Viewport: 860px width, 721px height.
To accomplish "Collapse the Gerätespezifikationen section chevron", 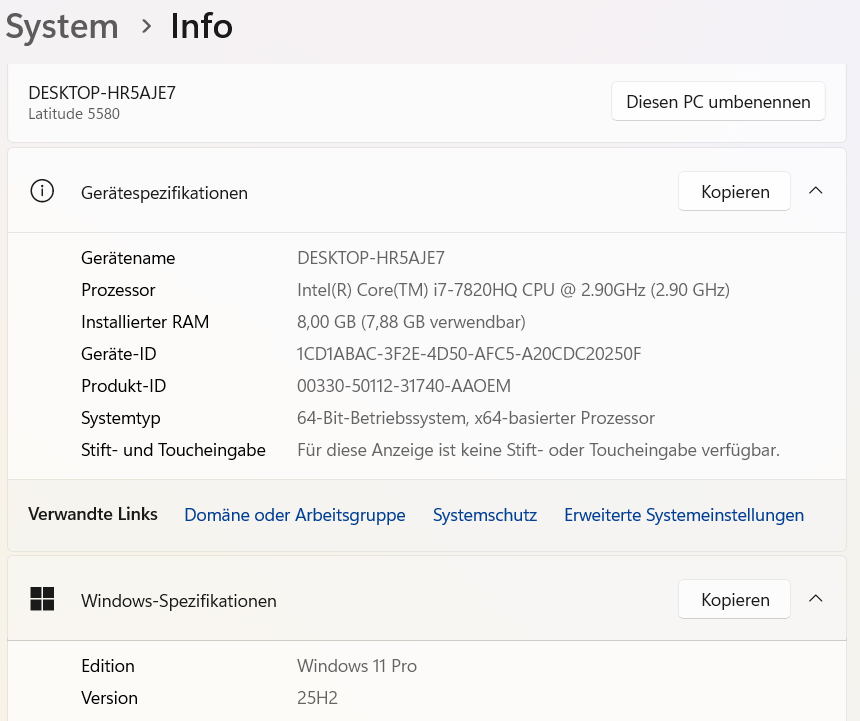I will point(816,191).
